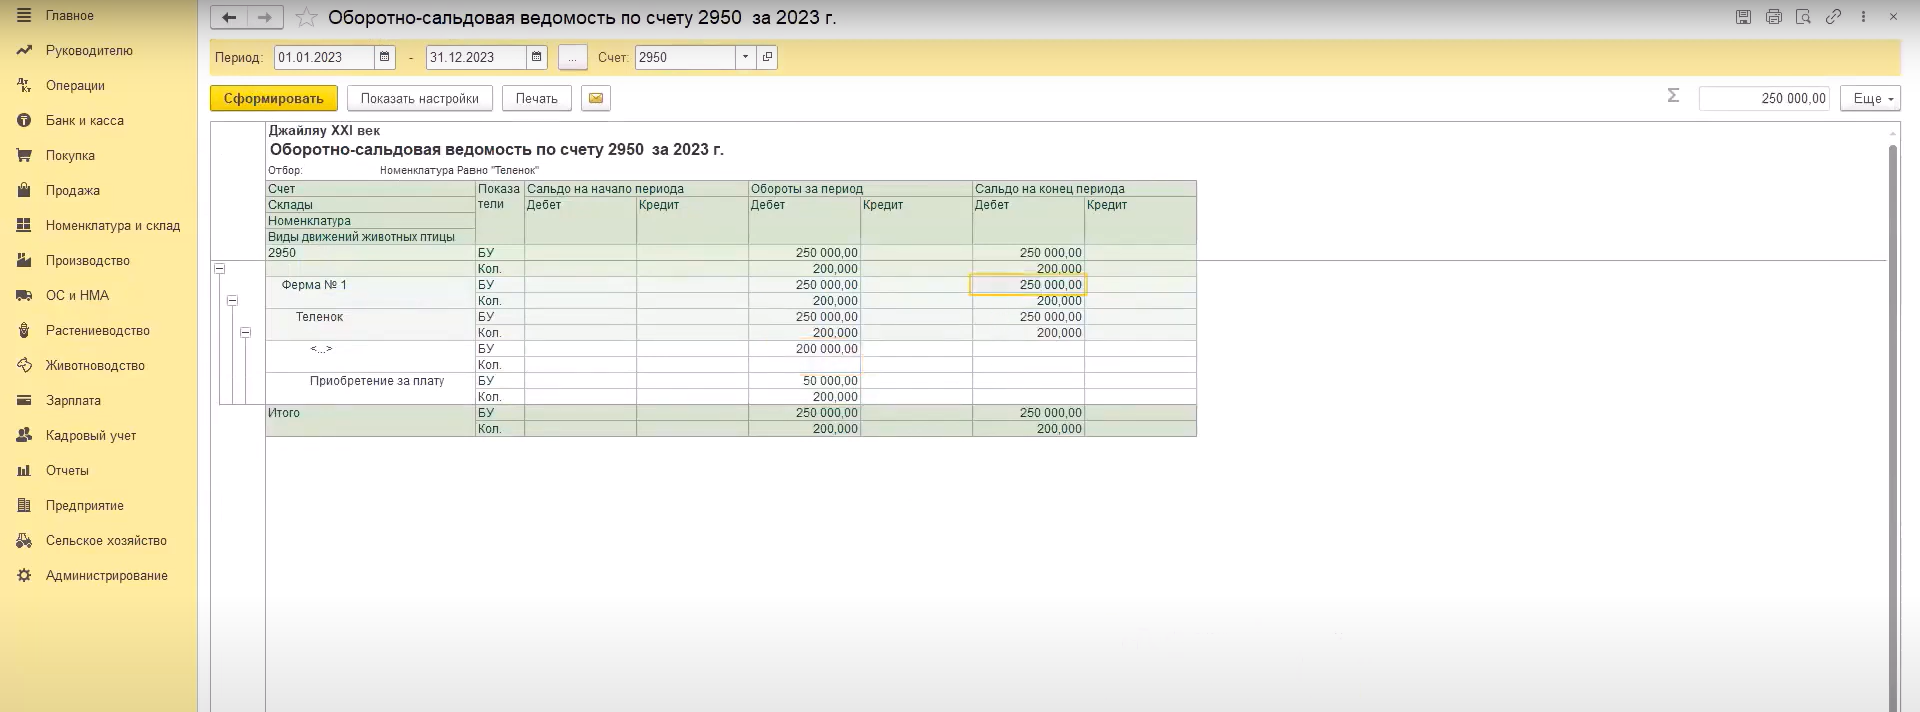Open the Животноводство section
This screenshot has width=1920, height=712.
point(95,365)
